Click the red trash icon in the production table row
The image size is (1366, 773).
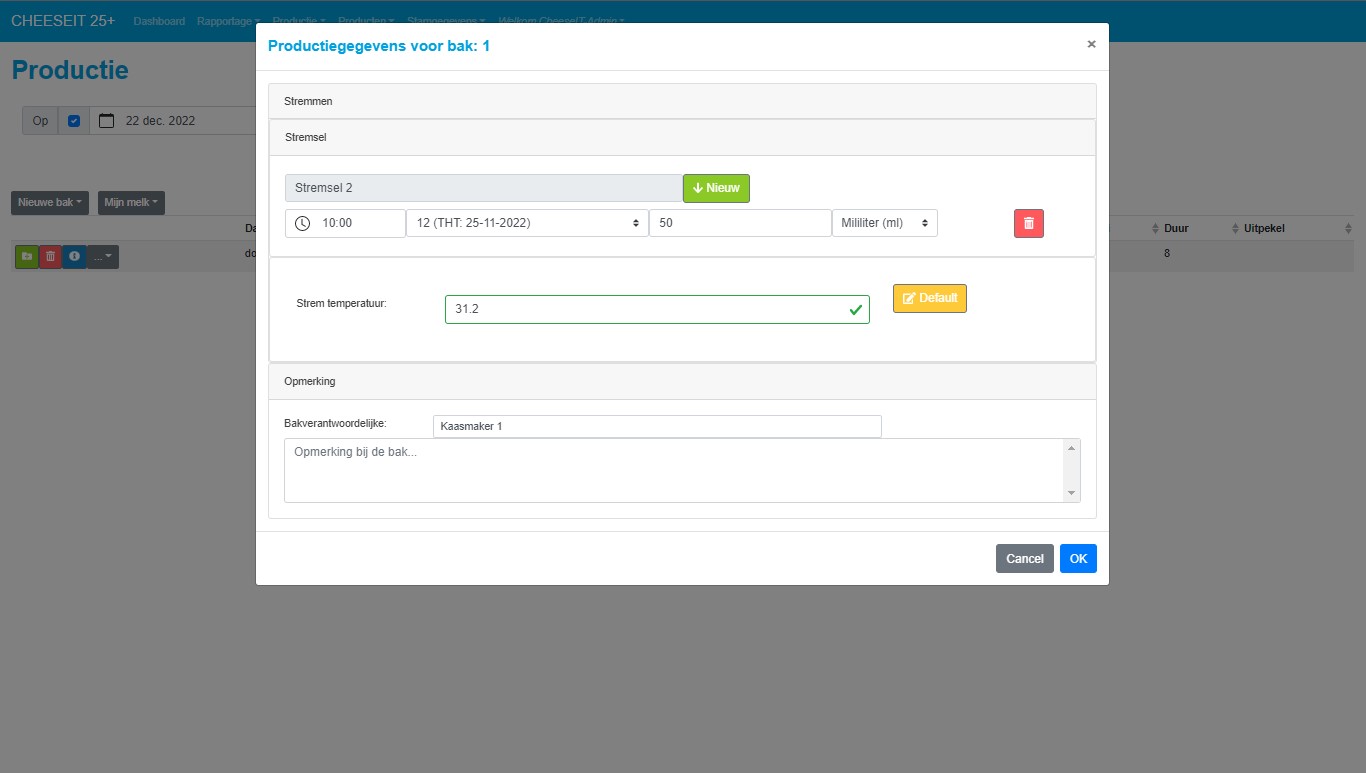(x=50, y=257)
